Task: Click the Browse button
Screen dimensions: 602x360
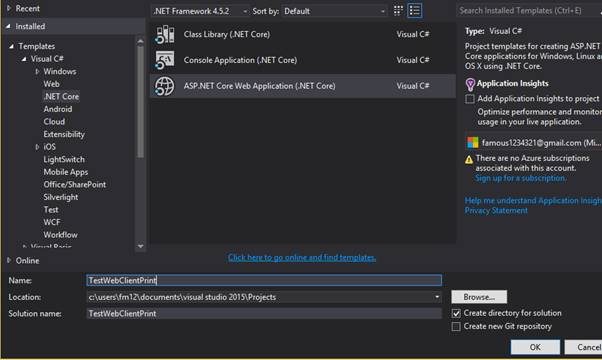Action: click(479, 297)
